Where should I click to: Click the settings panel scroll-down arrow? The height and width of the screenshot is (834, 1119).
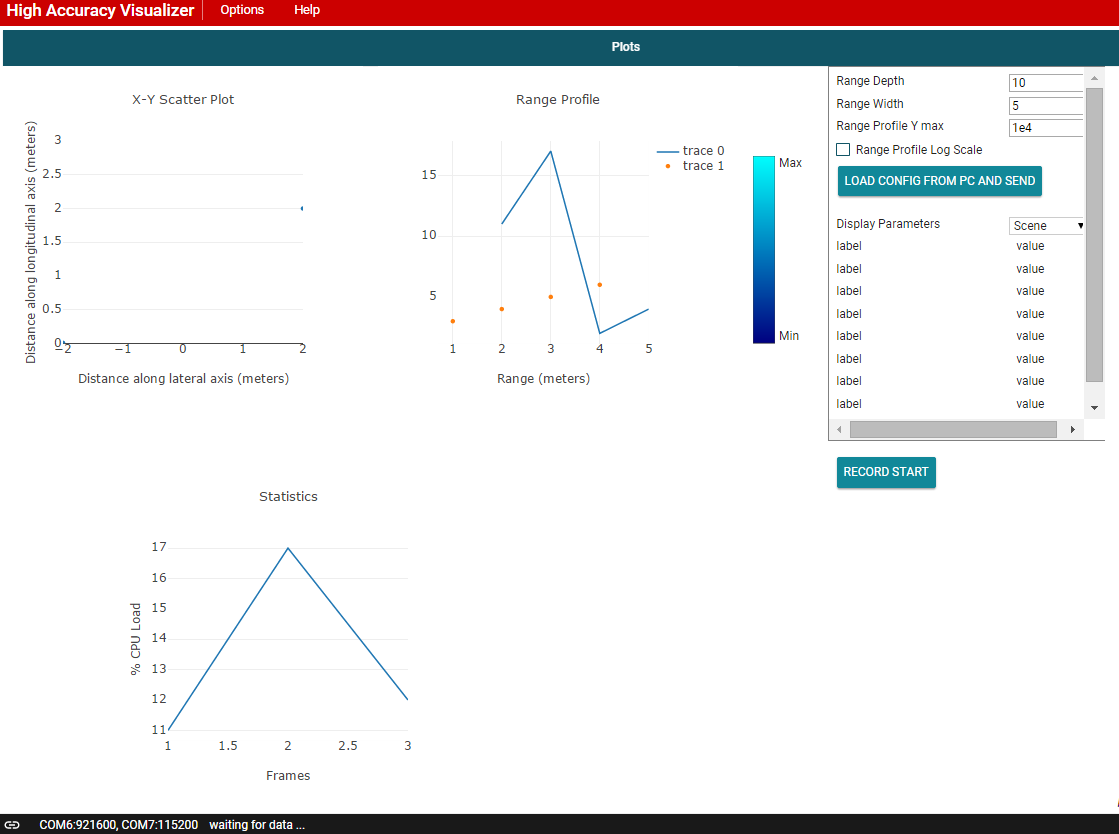coord(1094,408)
